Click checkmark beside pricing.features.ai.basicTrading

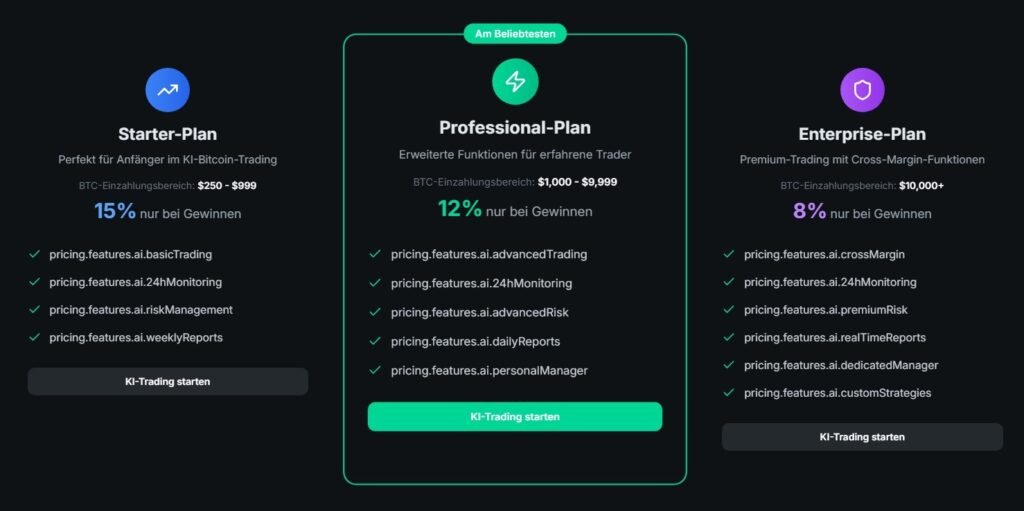coord(34,254)
